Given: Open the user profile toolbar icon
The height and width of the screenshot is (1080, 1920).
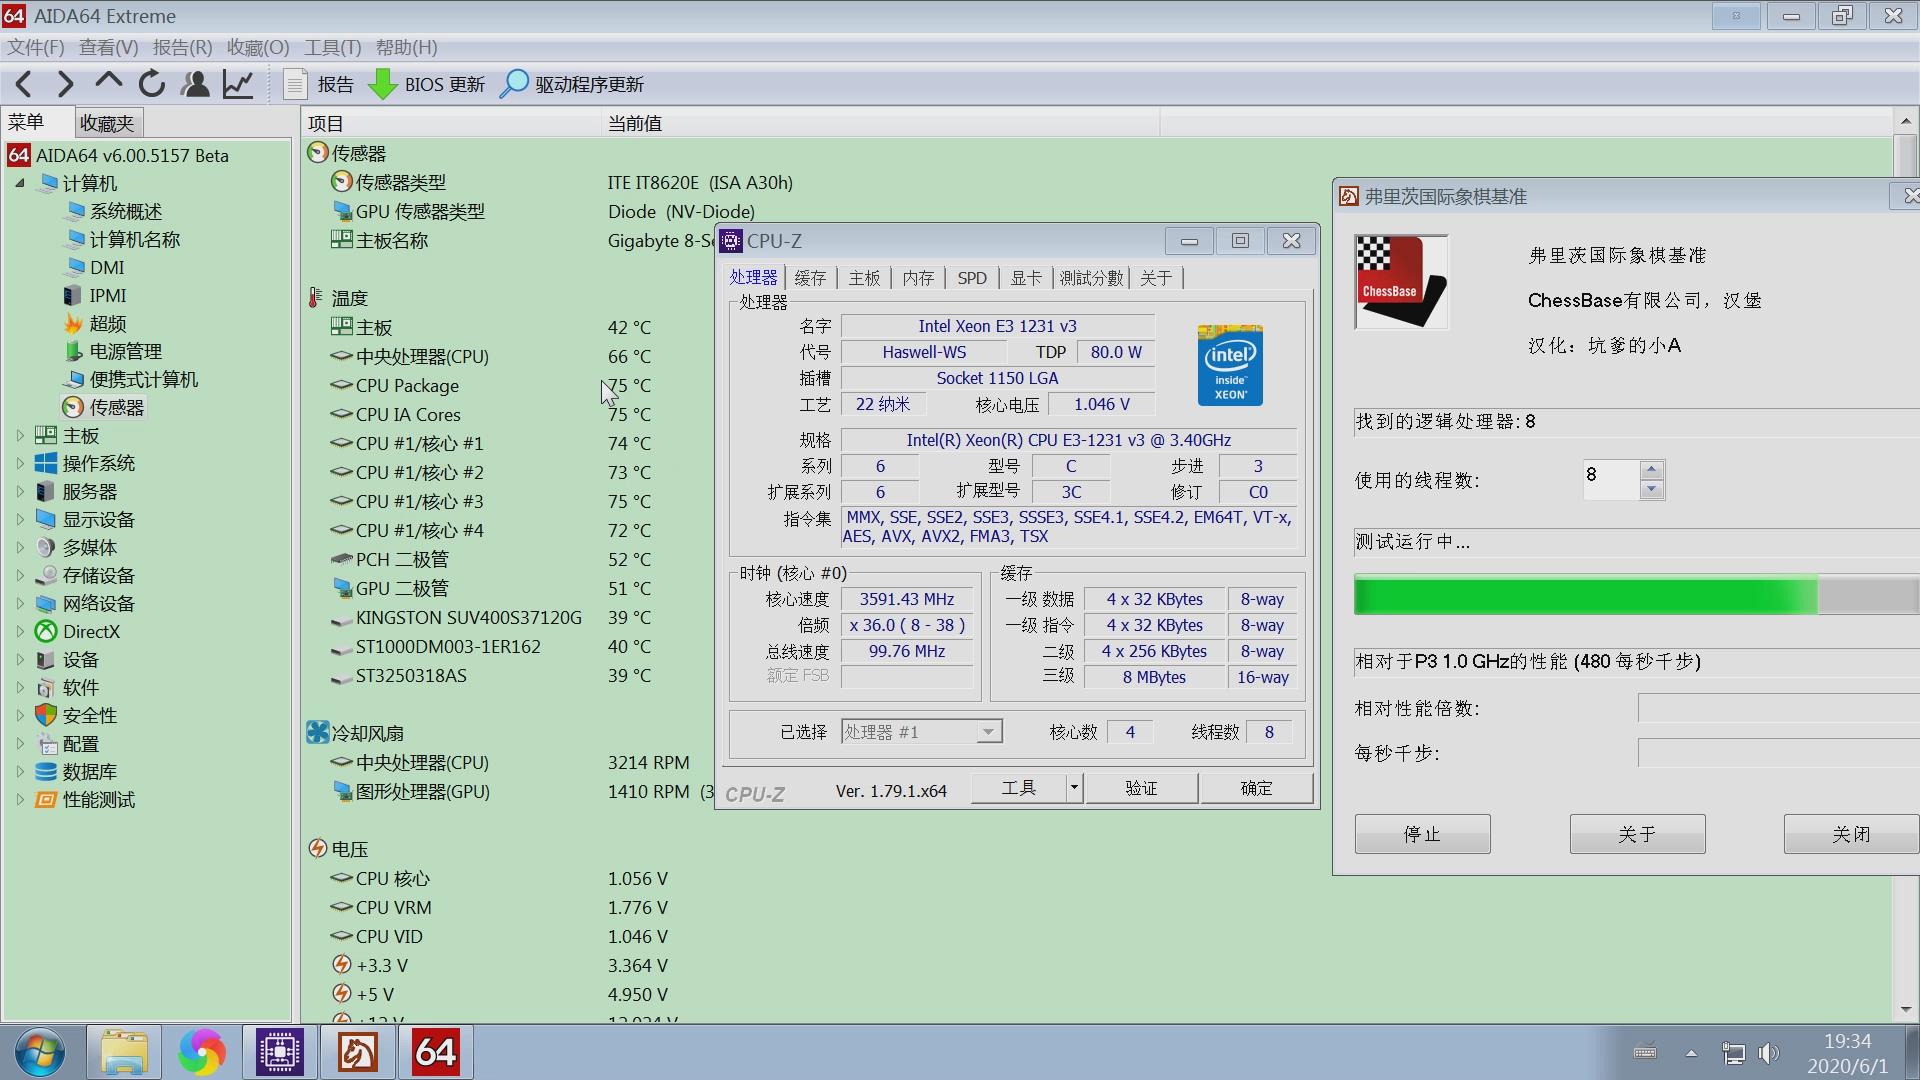Looking at the screenshot, I should [x=195, y=85].
